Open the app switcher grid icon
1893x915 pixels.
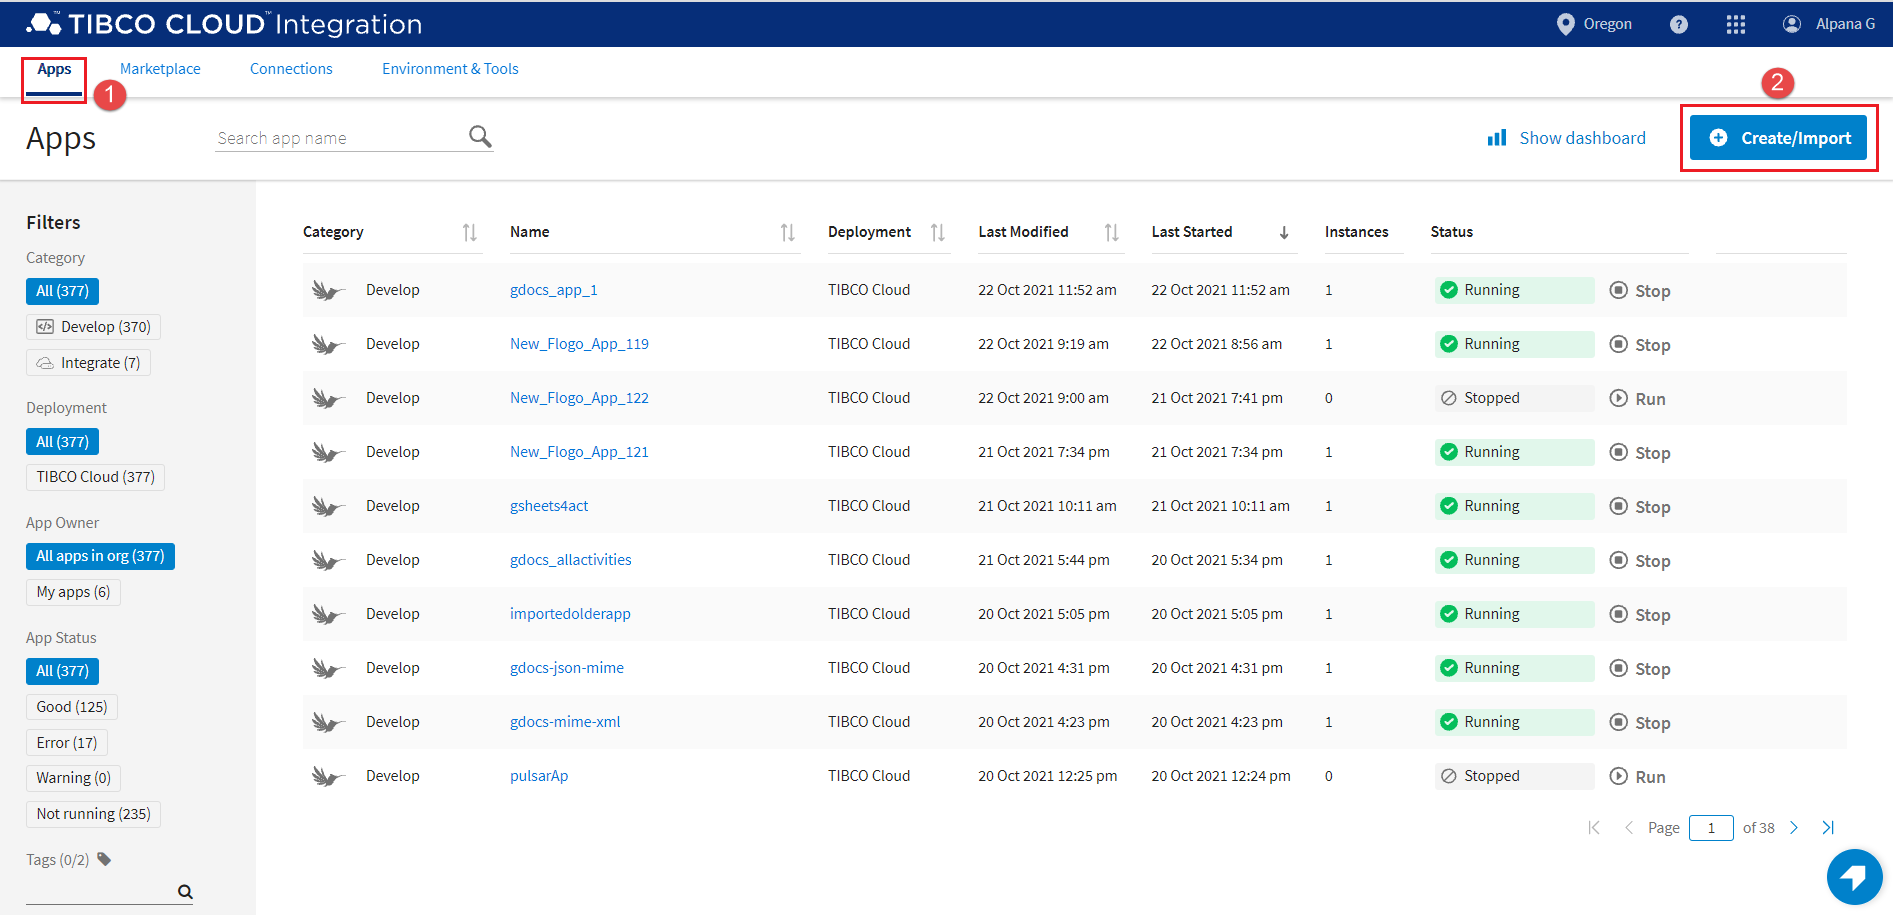click(1736, 24)
